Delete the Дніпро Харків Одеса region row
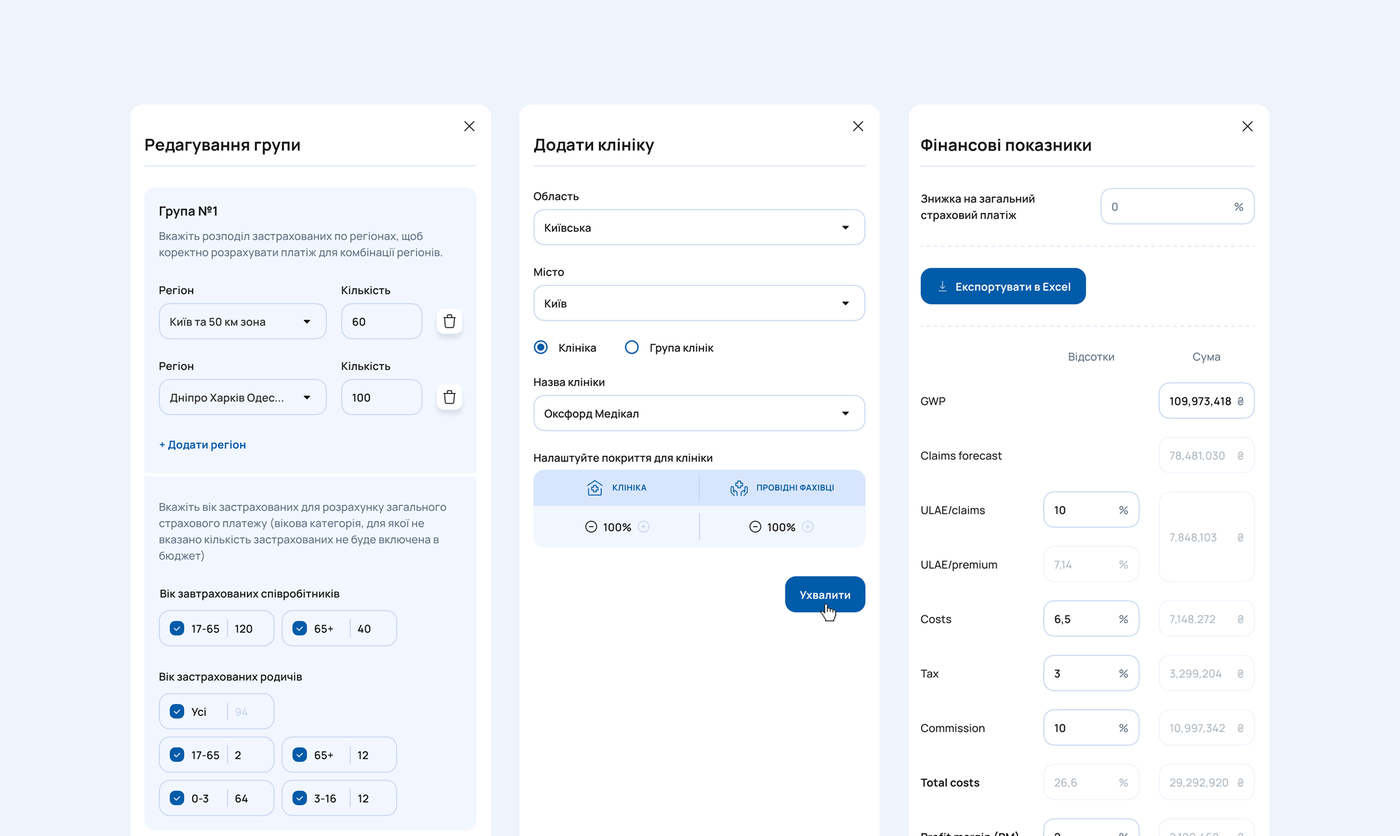Screen dimensions: 1400x836 click(449, 398)
